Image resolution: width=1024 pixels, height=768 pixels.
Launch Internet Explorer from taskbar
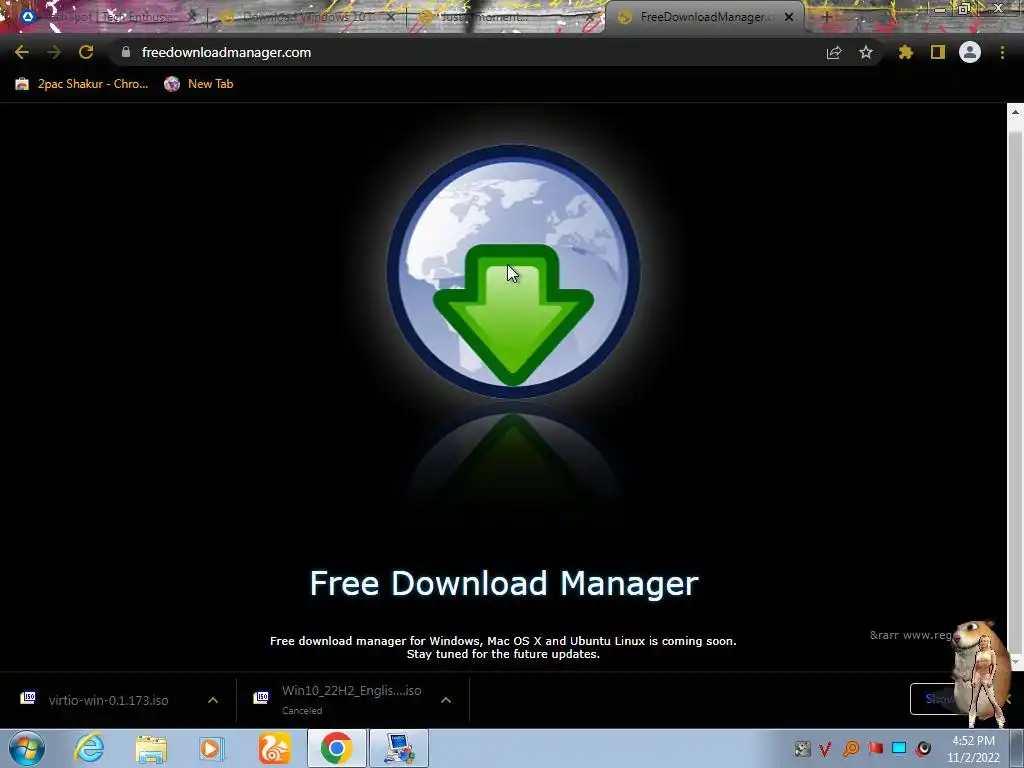89,748
